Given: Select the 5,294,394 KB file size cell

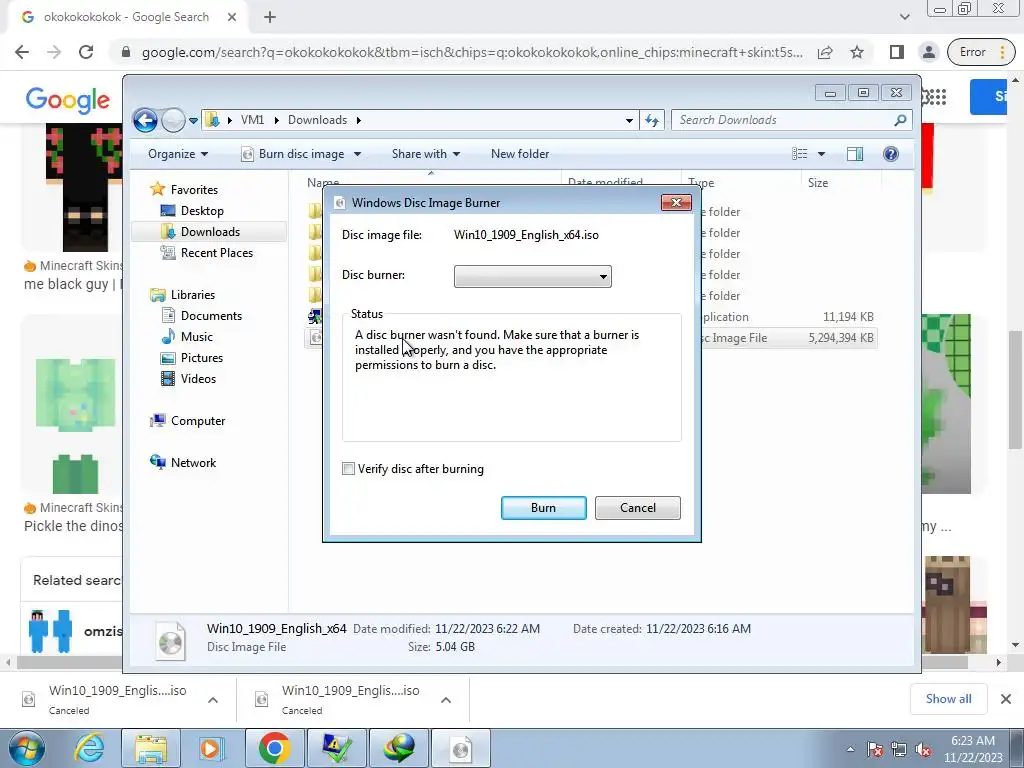Looking at the screenshot, I should coord(840,338).
